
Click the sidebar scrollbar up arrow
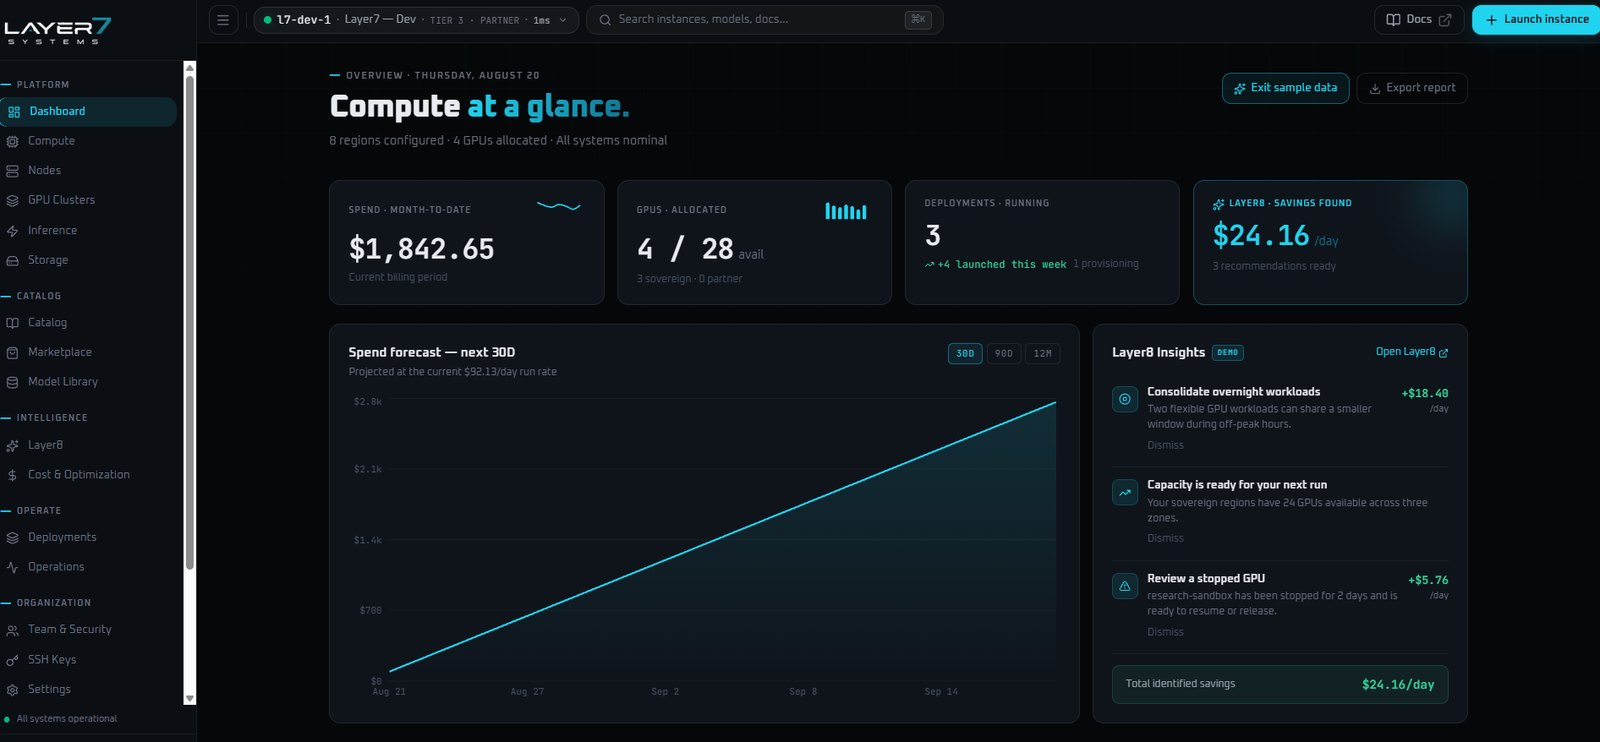(x=190, y=68)
